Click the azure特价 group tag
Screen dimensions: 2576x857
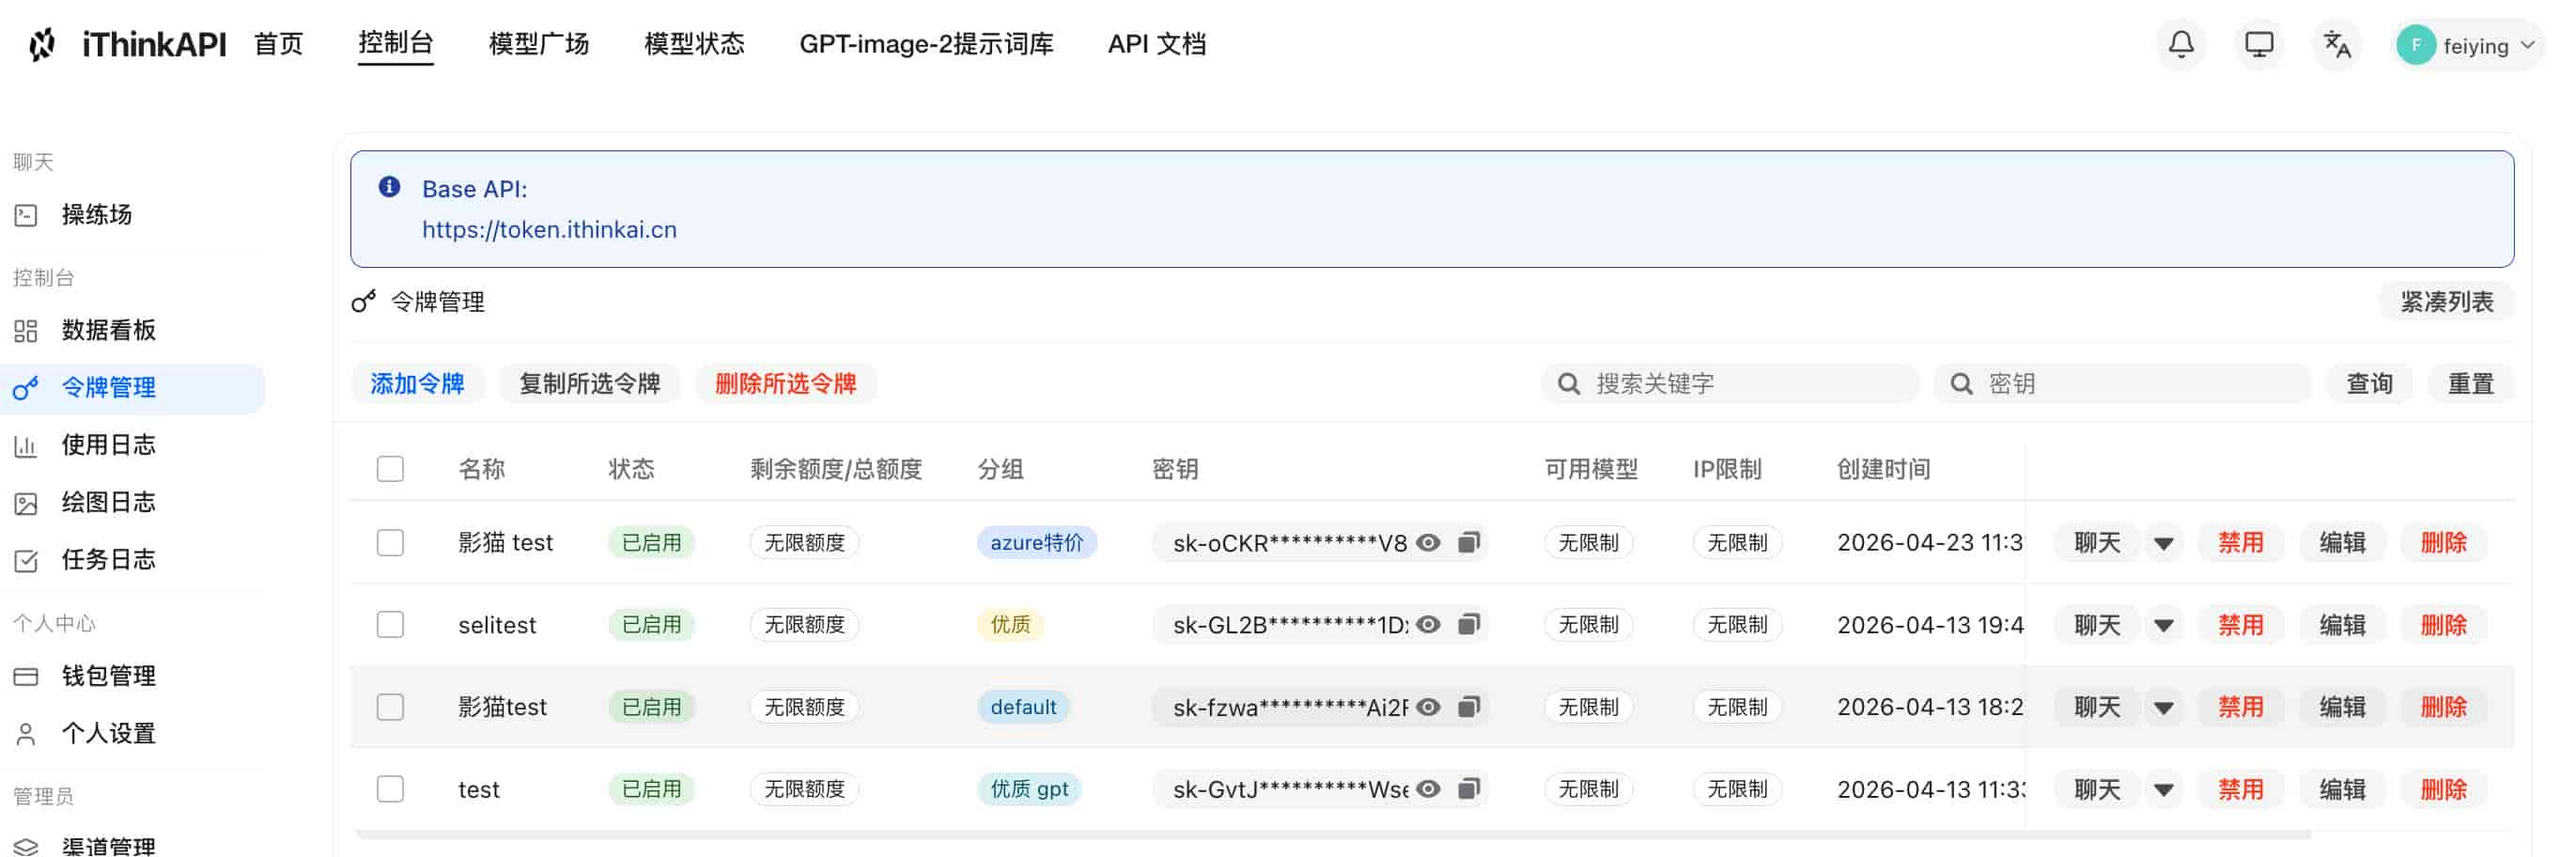(x=1037, y=542)
